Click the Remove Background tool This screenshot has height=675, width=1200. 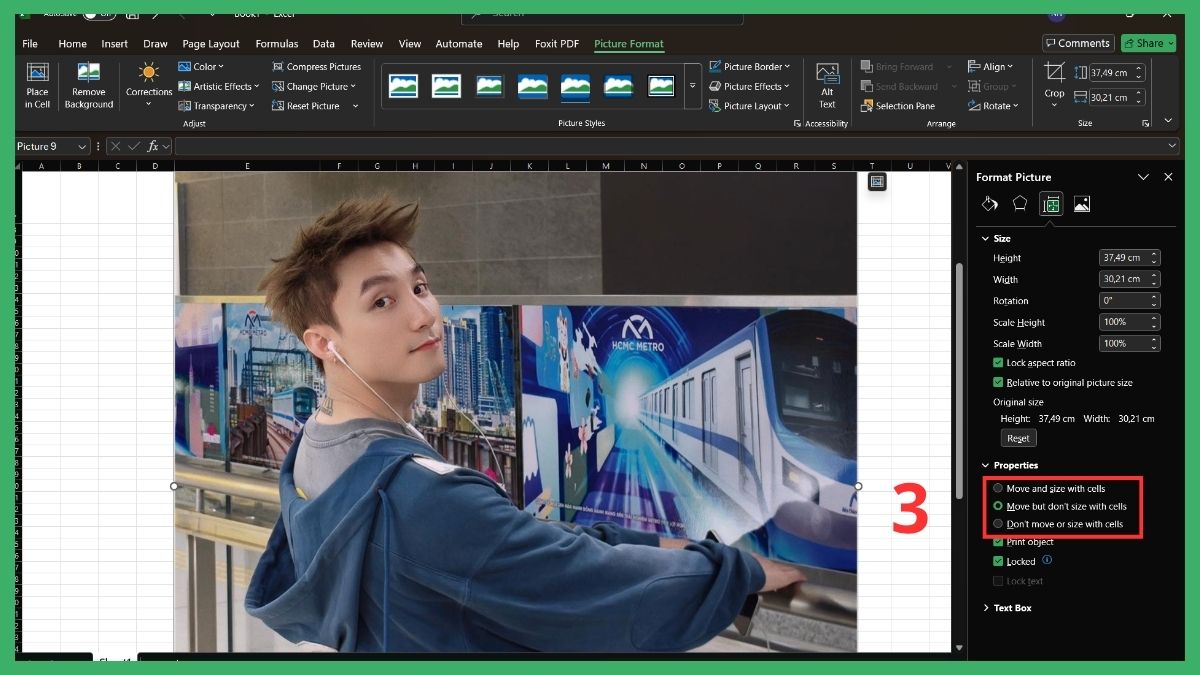pos(88,86)
